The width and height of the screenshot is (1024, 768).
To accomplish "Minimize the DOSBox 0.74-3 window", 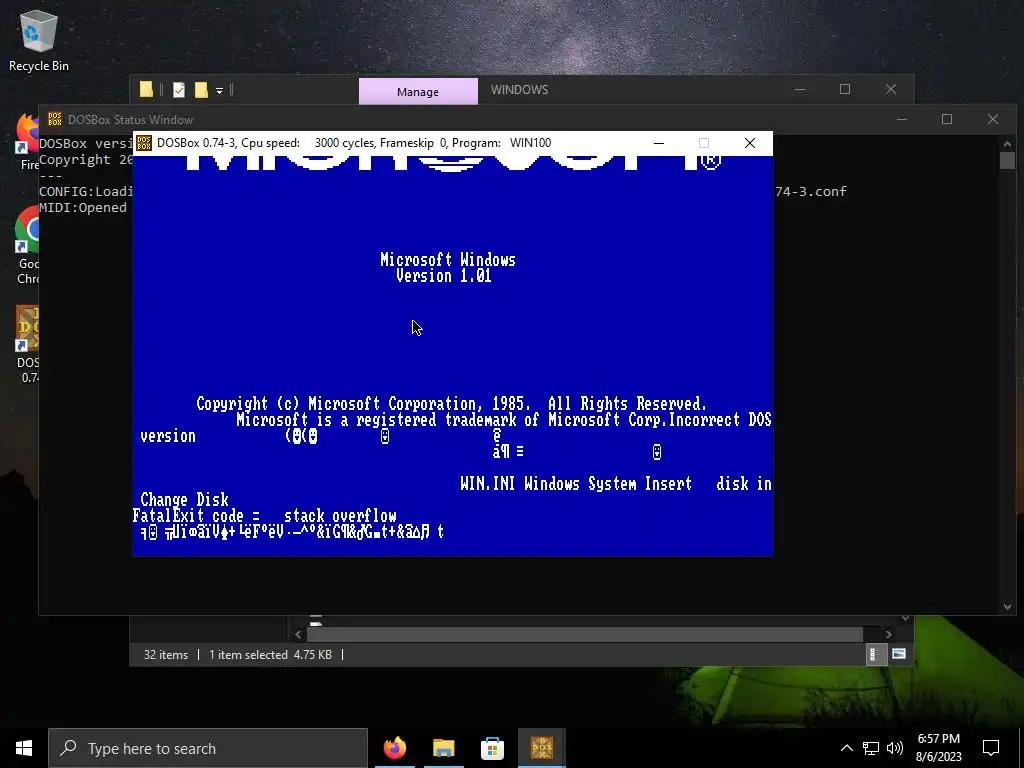I will coord(659,143).
